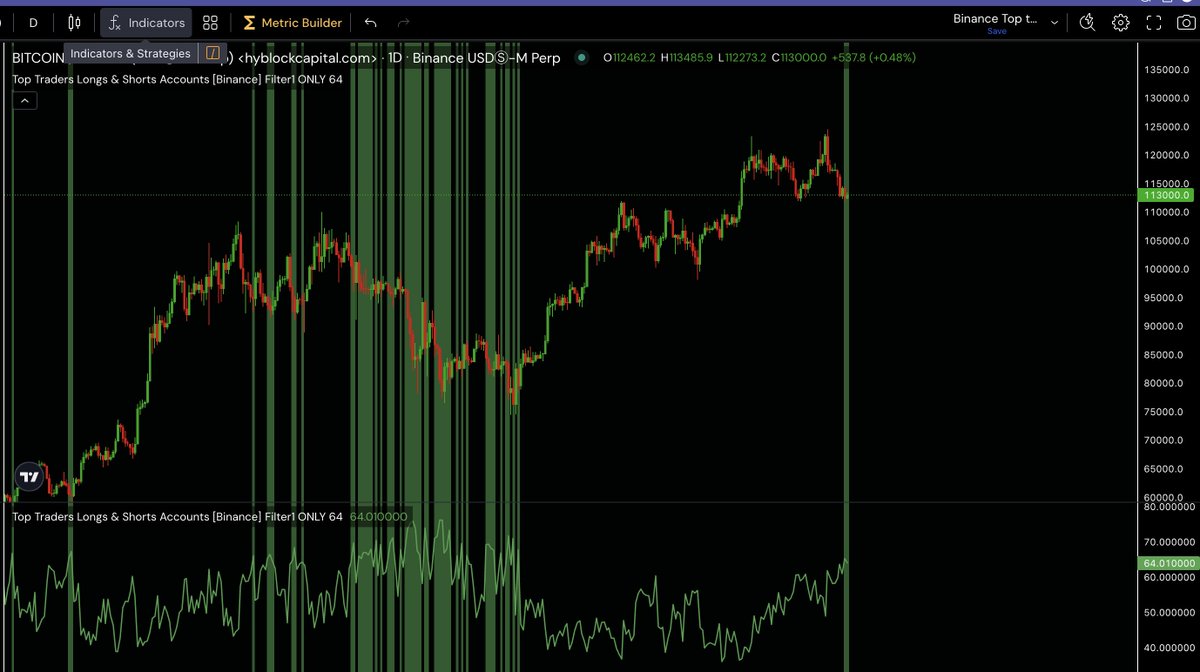The height and width of the screenshot is (672, 1200).
Task: Open chart settings gear
Action: click(1121, 22)
